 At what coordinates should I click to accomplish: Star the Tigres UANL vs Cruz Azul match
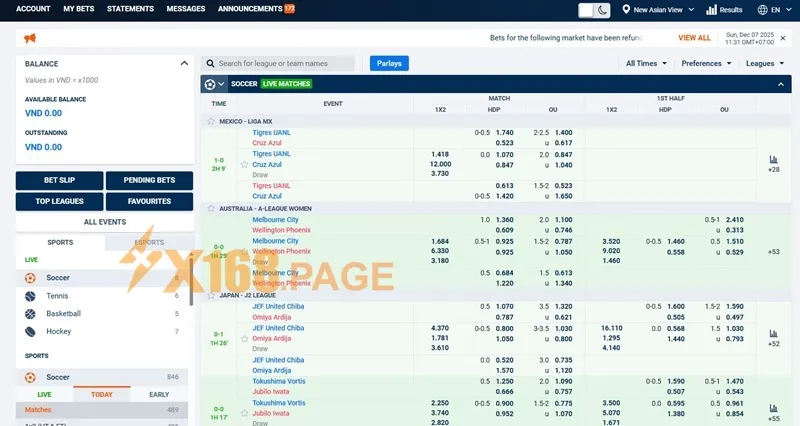244,164
